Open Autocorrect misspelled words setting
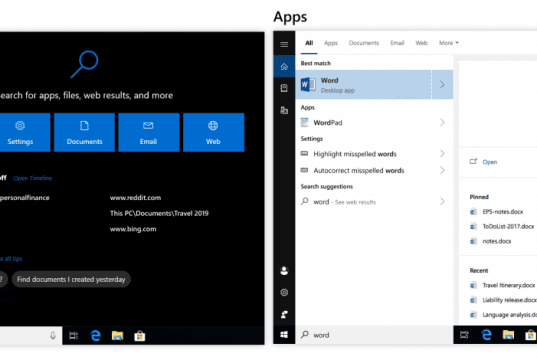The height and width of the screenshot is (360, 537). (359, 170)
